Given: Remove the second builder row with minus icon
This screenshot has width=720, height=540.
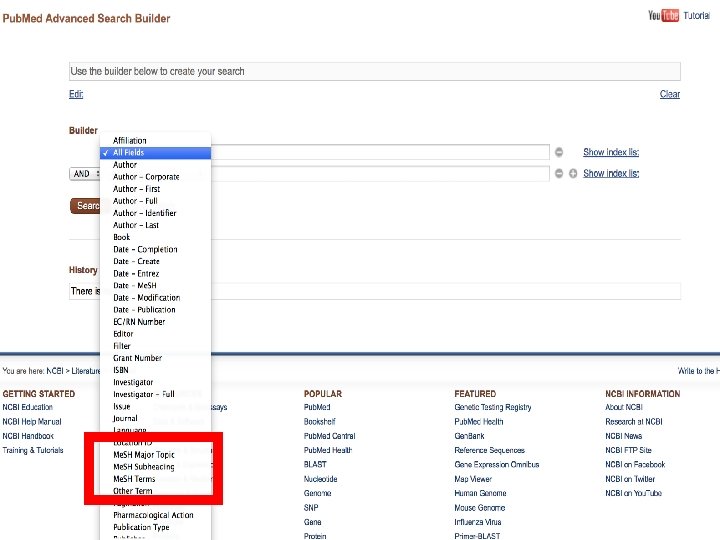Looking at the screenshot, I should [x=559, y=173].
